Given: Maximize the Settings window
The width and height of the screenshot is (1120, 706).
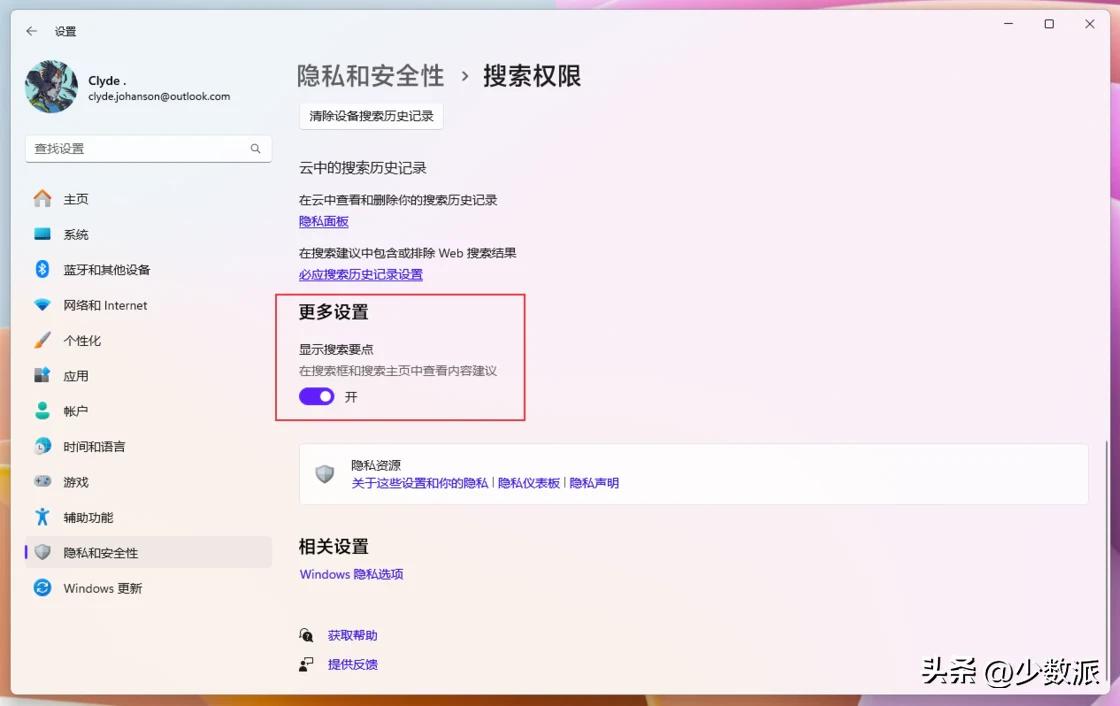Looking at the screenshot, I should [x=1049, y=24].
